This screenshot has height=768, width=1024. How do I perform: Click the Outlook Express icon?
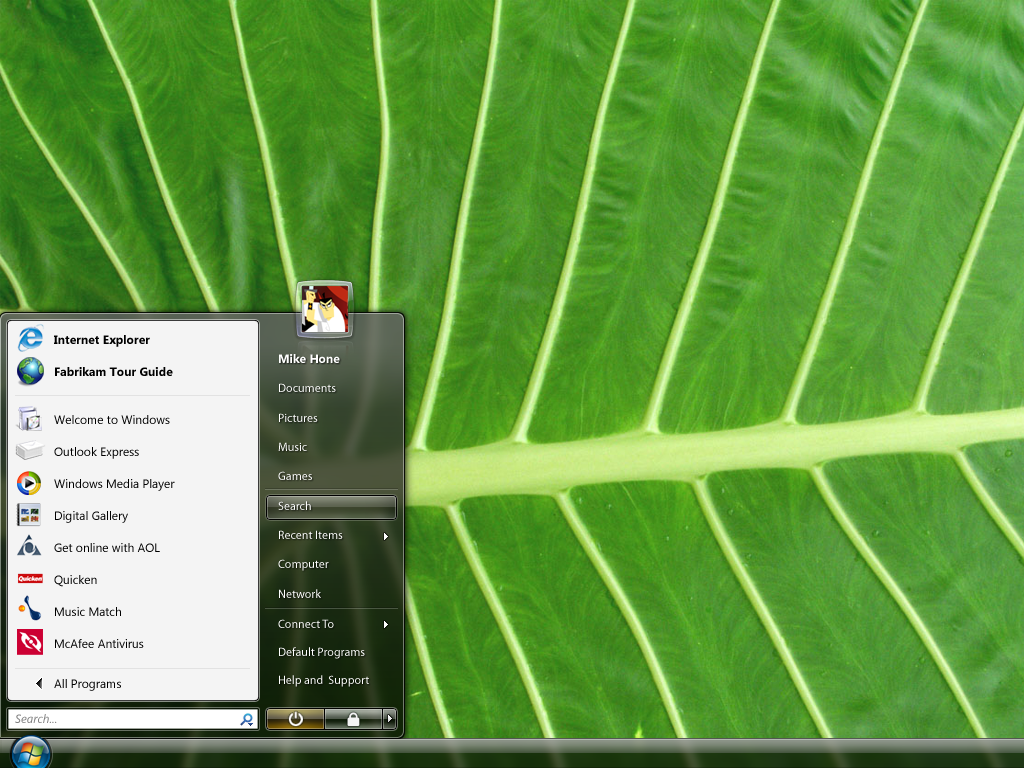(x=29, y=451)
